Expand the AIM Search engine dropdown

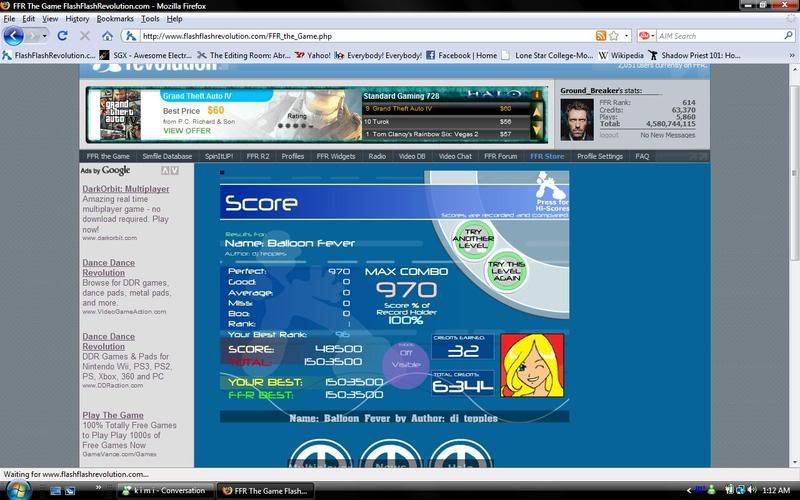652,36
